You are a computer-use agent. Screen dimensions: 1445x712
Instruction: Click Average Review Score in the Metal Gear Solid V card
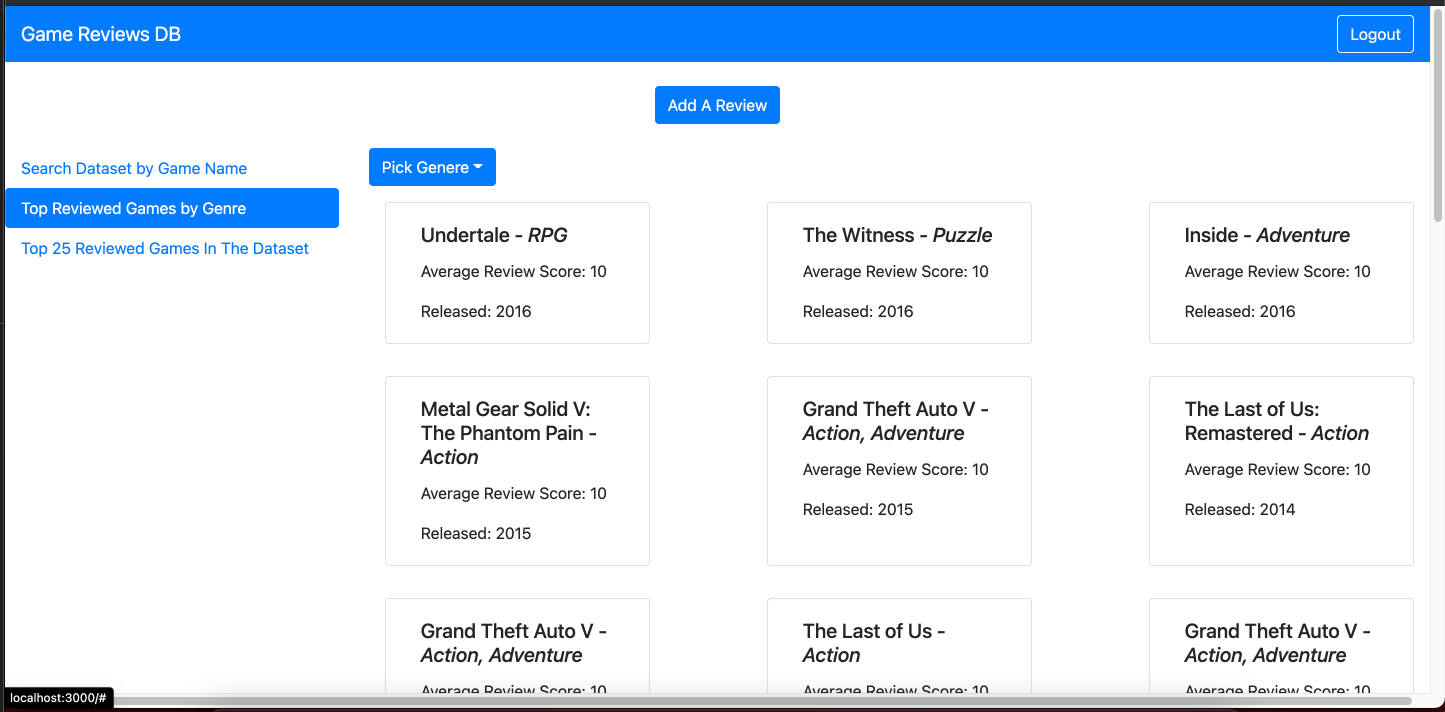point(513,494)
